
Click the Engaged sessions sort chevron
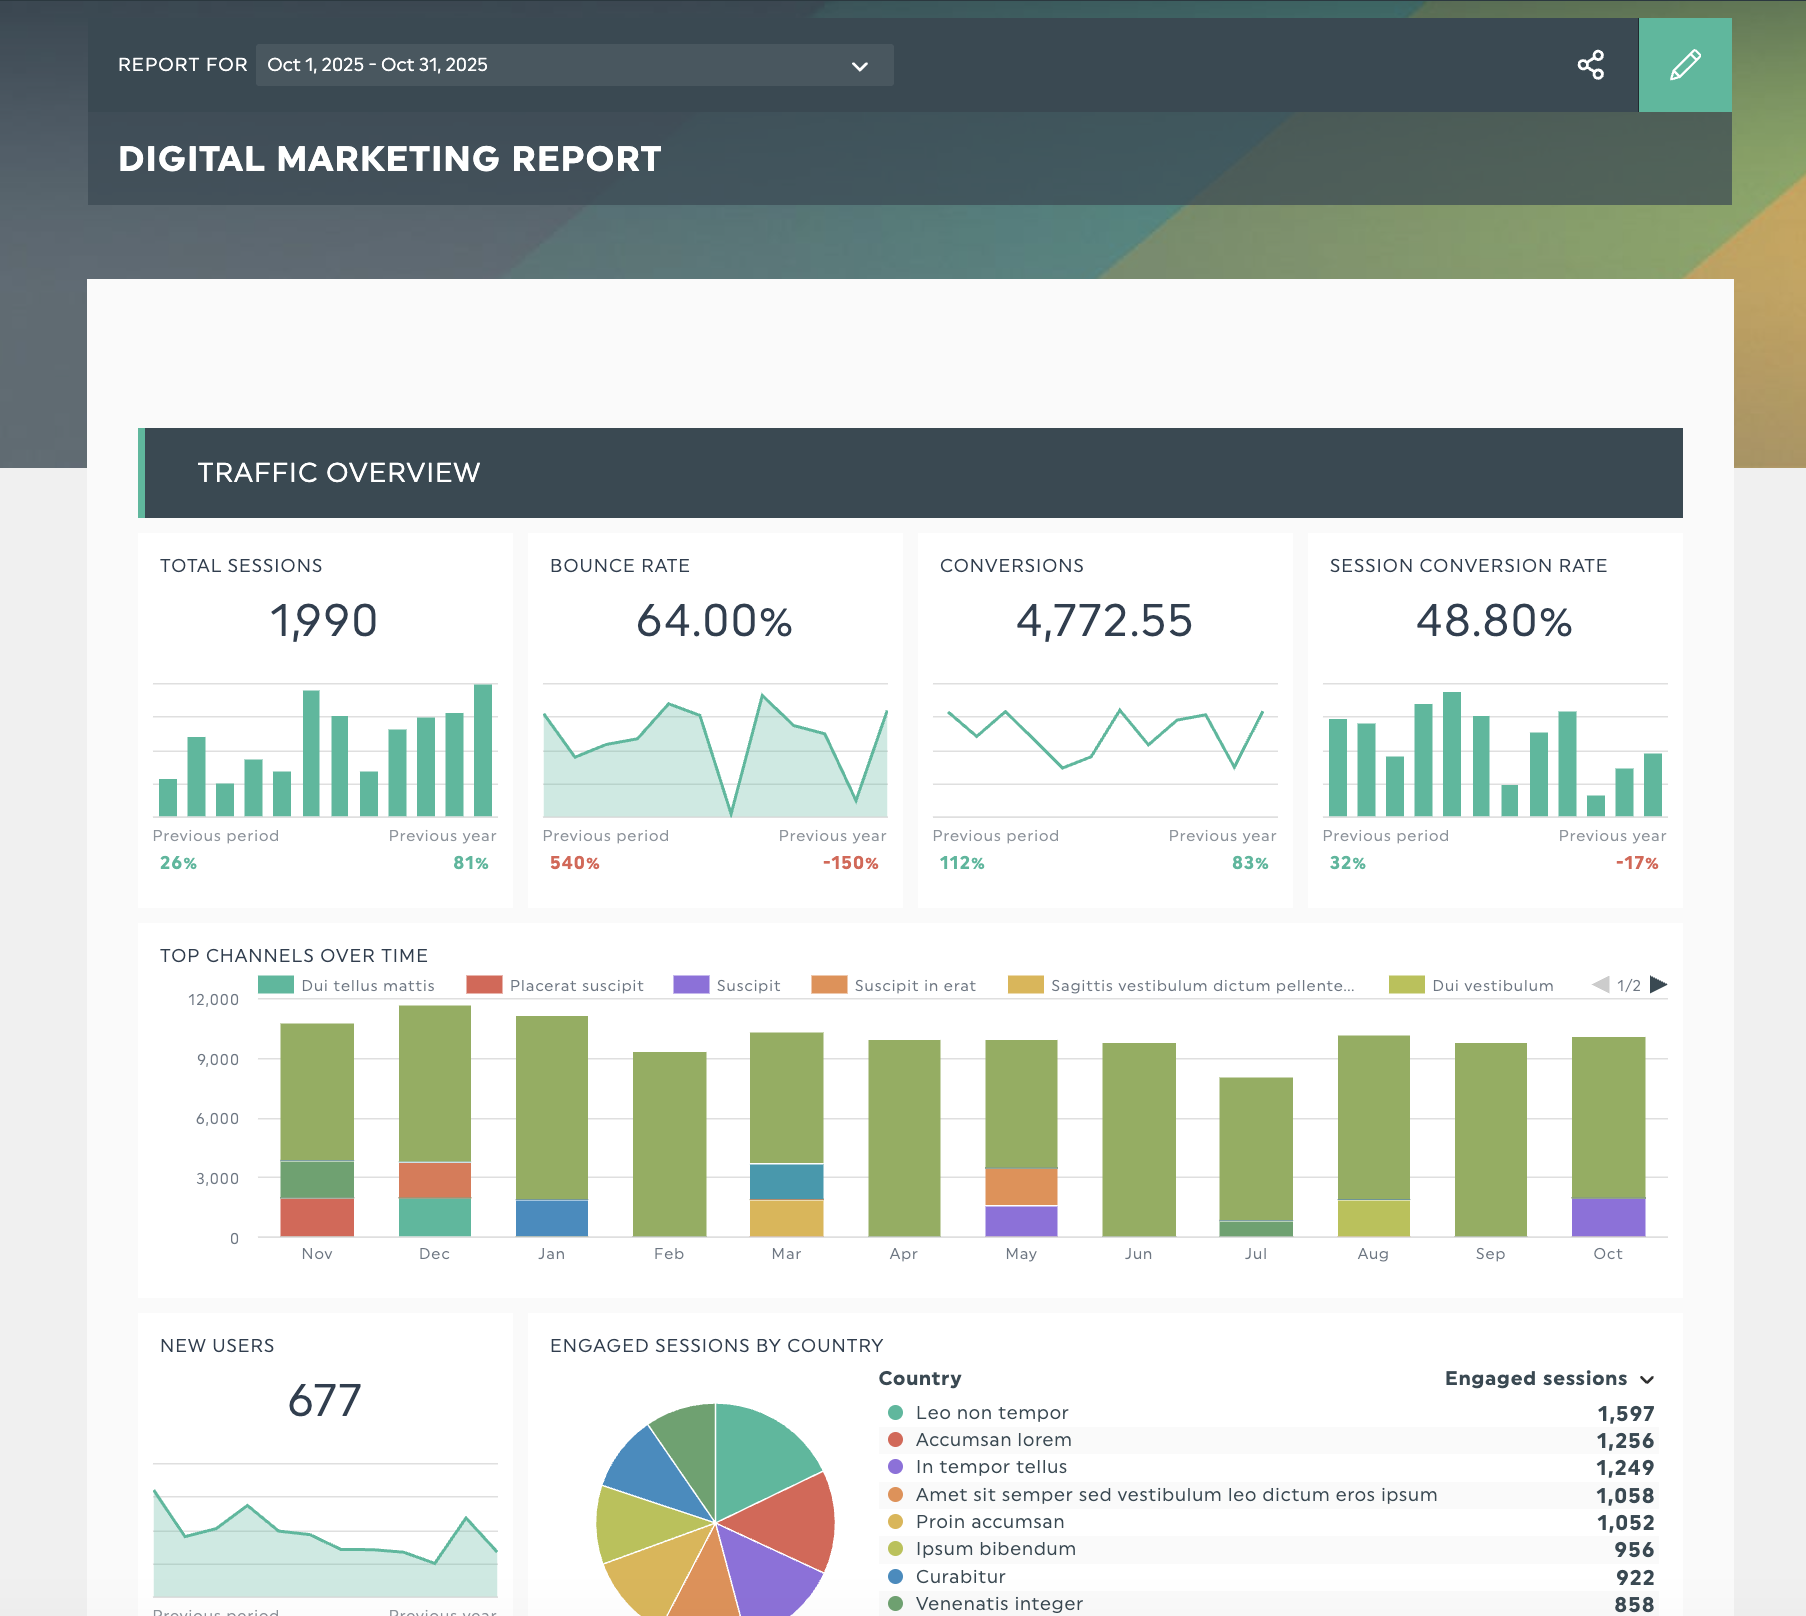click(1646, 1379)
